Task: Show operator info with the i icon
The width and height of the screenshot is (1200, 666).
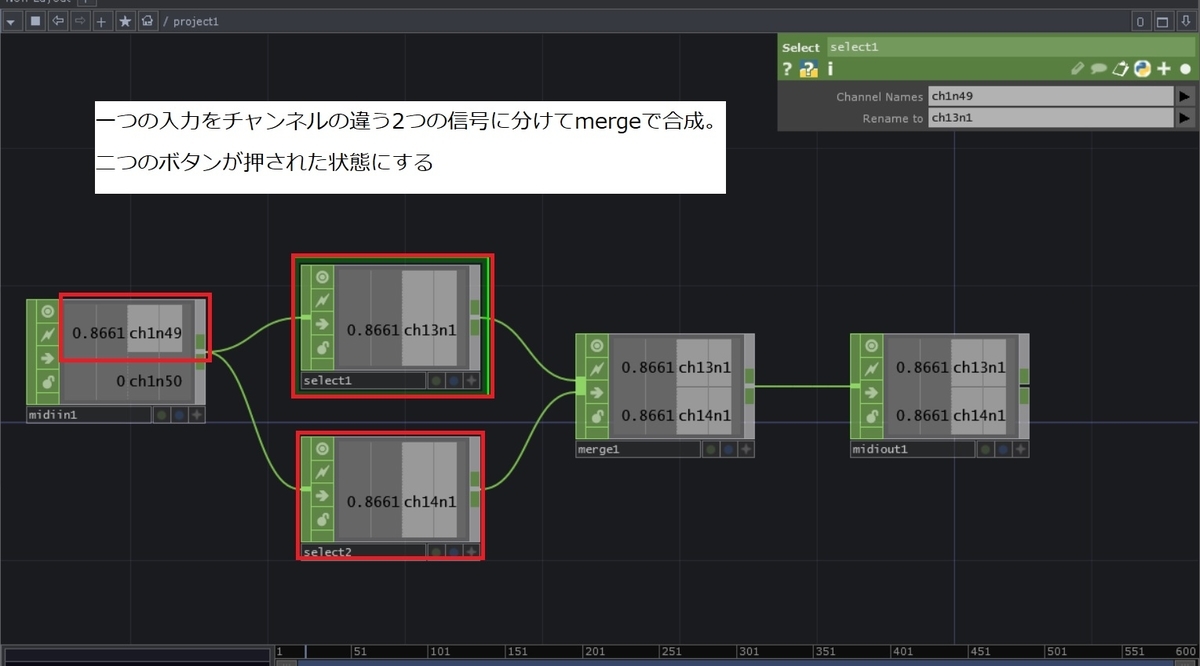Action: coord(830,69)
